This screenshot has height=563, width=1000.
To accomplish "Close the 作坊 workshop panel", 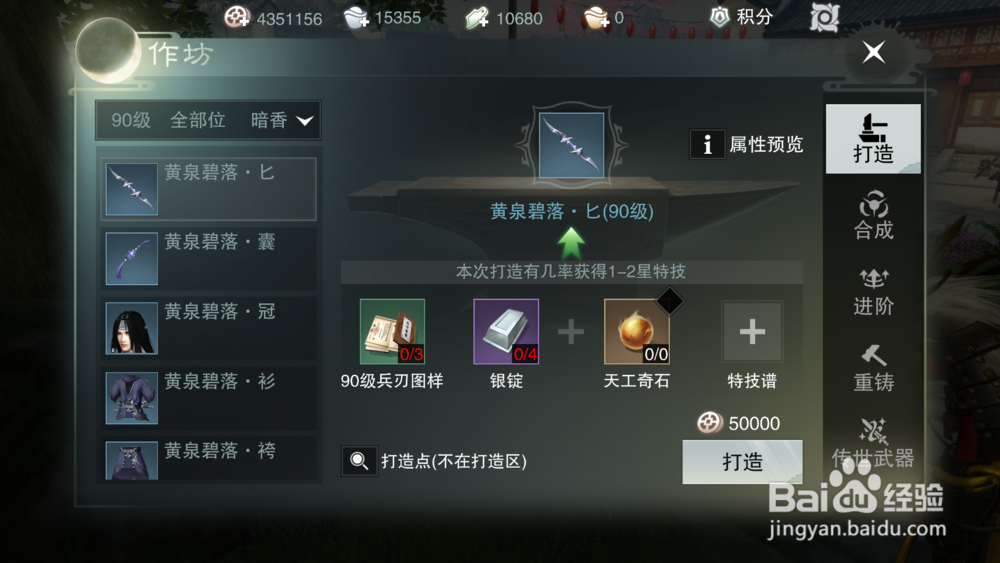I will coord(874,52).
